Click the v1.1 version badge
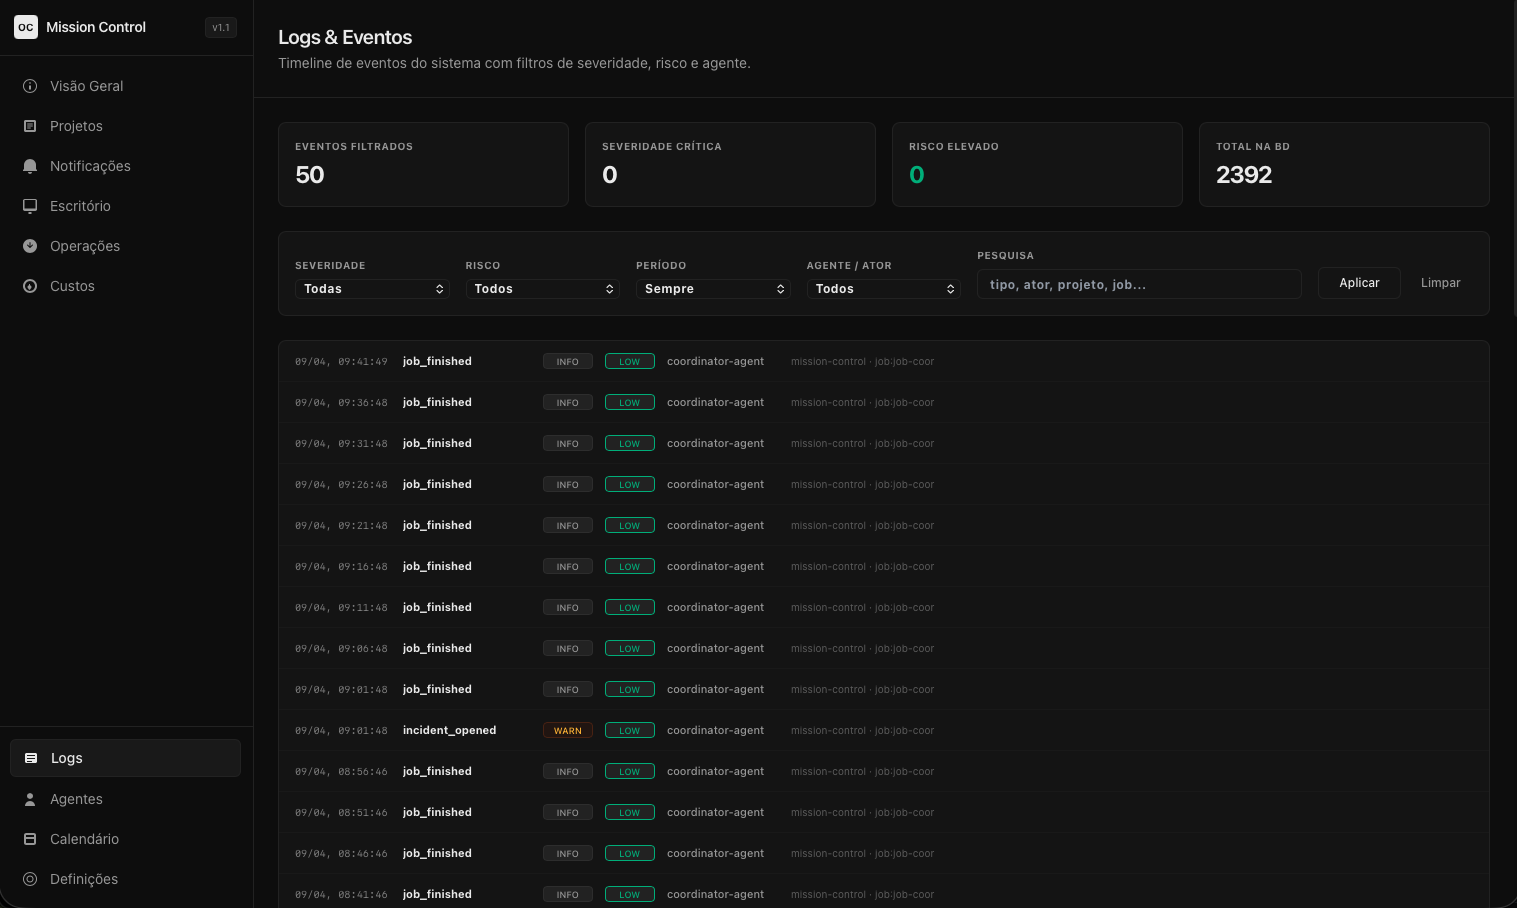 221,28
